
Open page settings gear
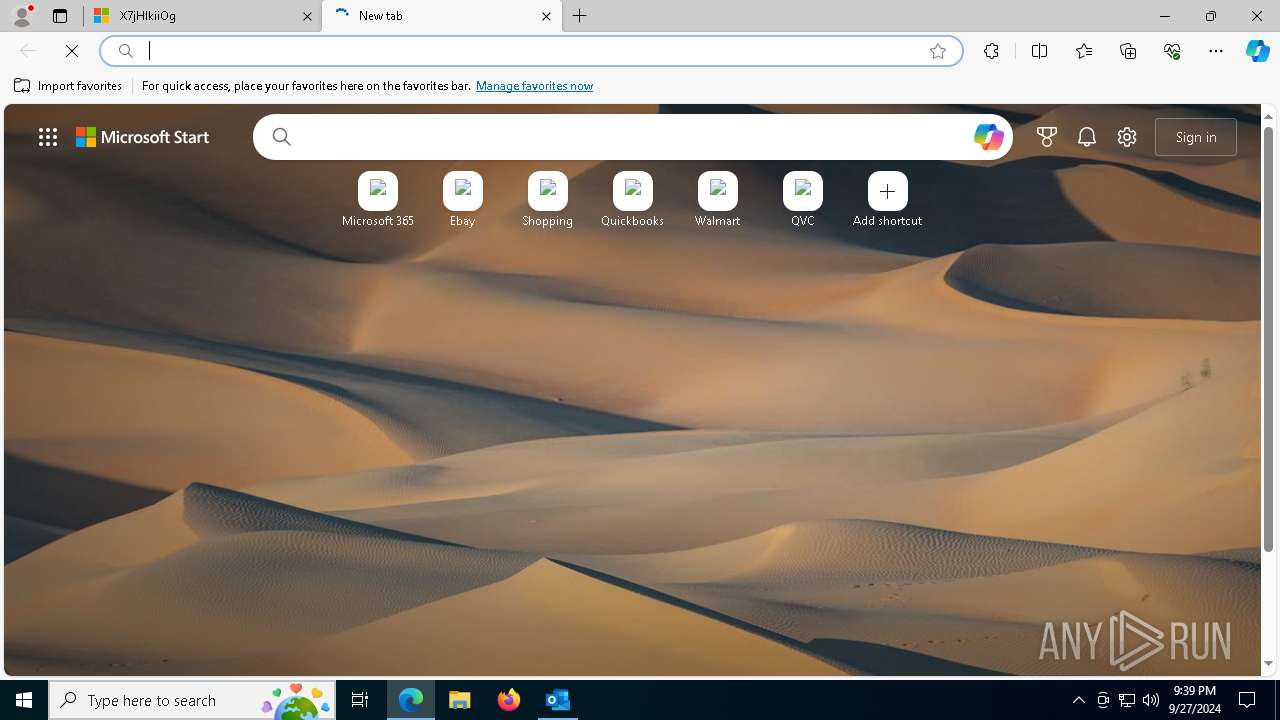(1127, 137)
